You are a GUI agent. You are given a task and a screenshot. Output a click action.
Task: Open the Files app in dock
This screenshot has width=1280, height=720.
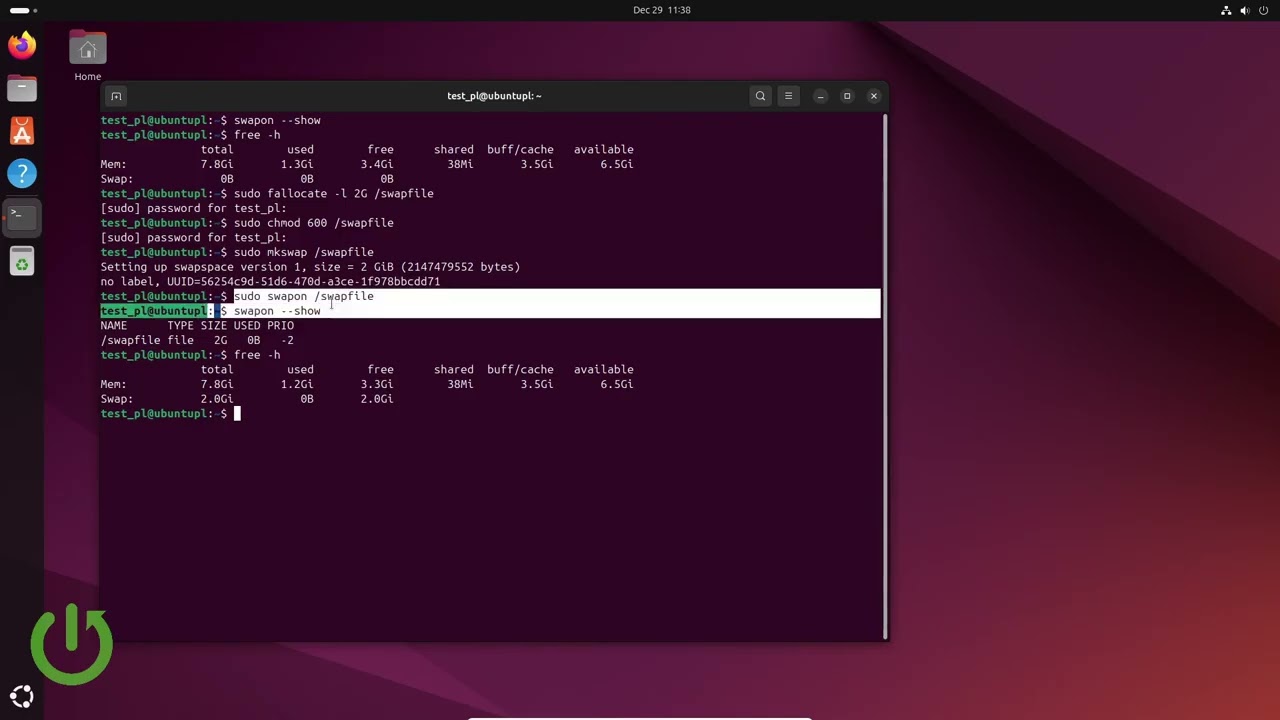point(22,88)
